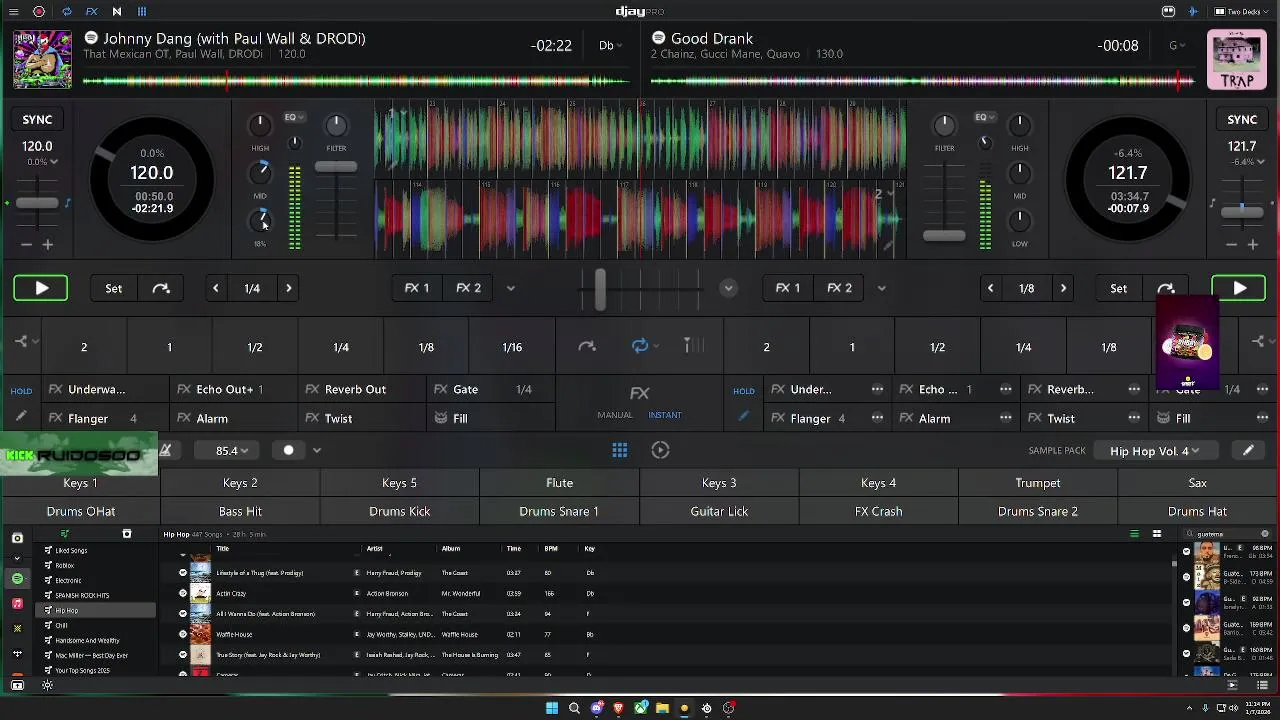Open the Handsome And Wealthy playlist
Screen dimensions: 1280x720
[95, 640]
